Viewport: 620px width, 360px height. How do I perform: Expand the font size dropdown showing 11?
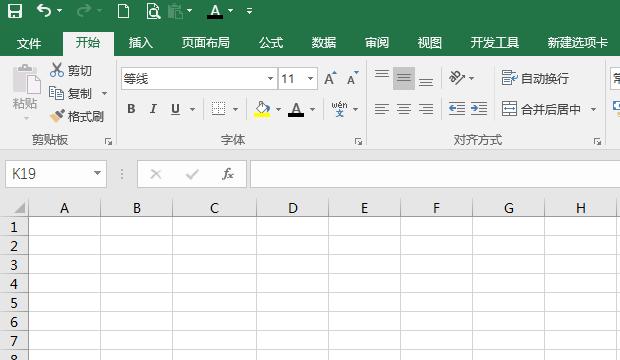coord(311,78)
